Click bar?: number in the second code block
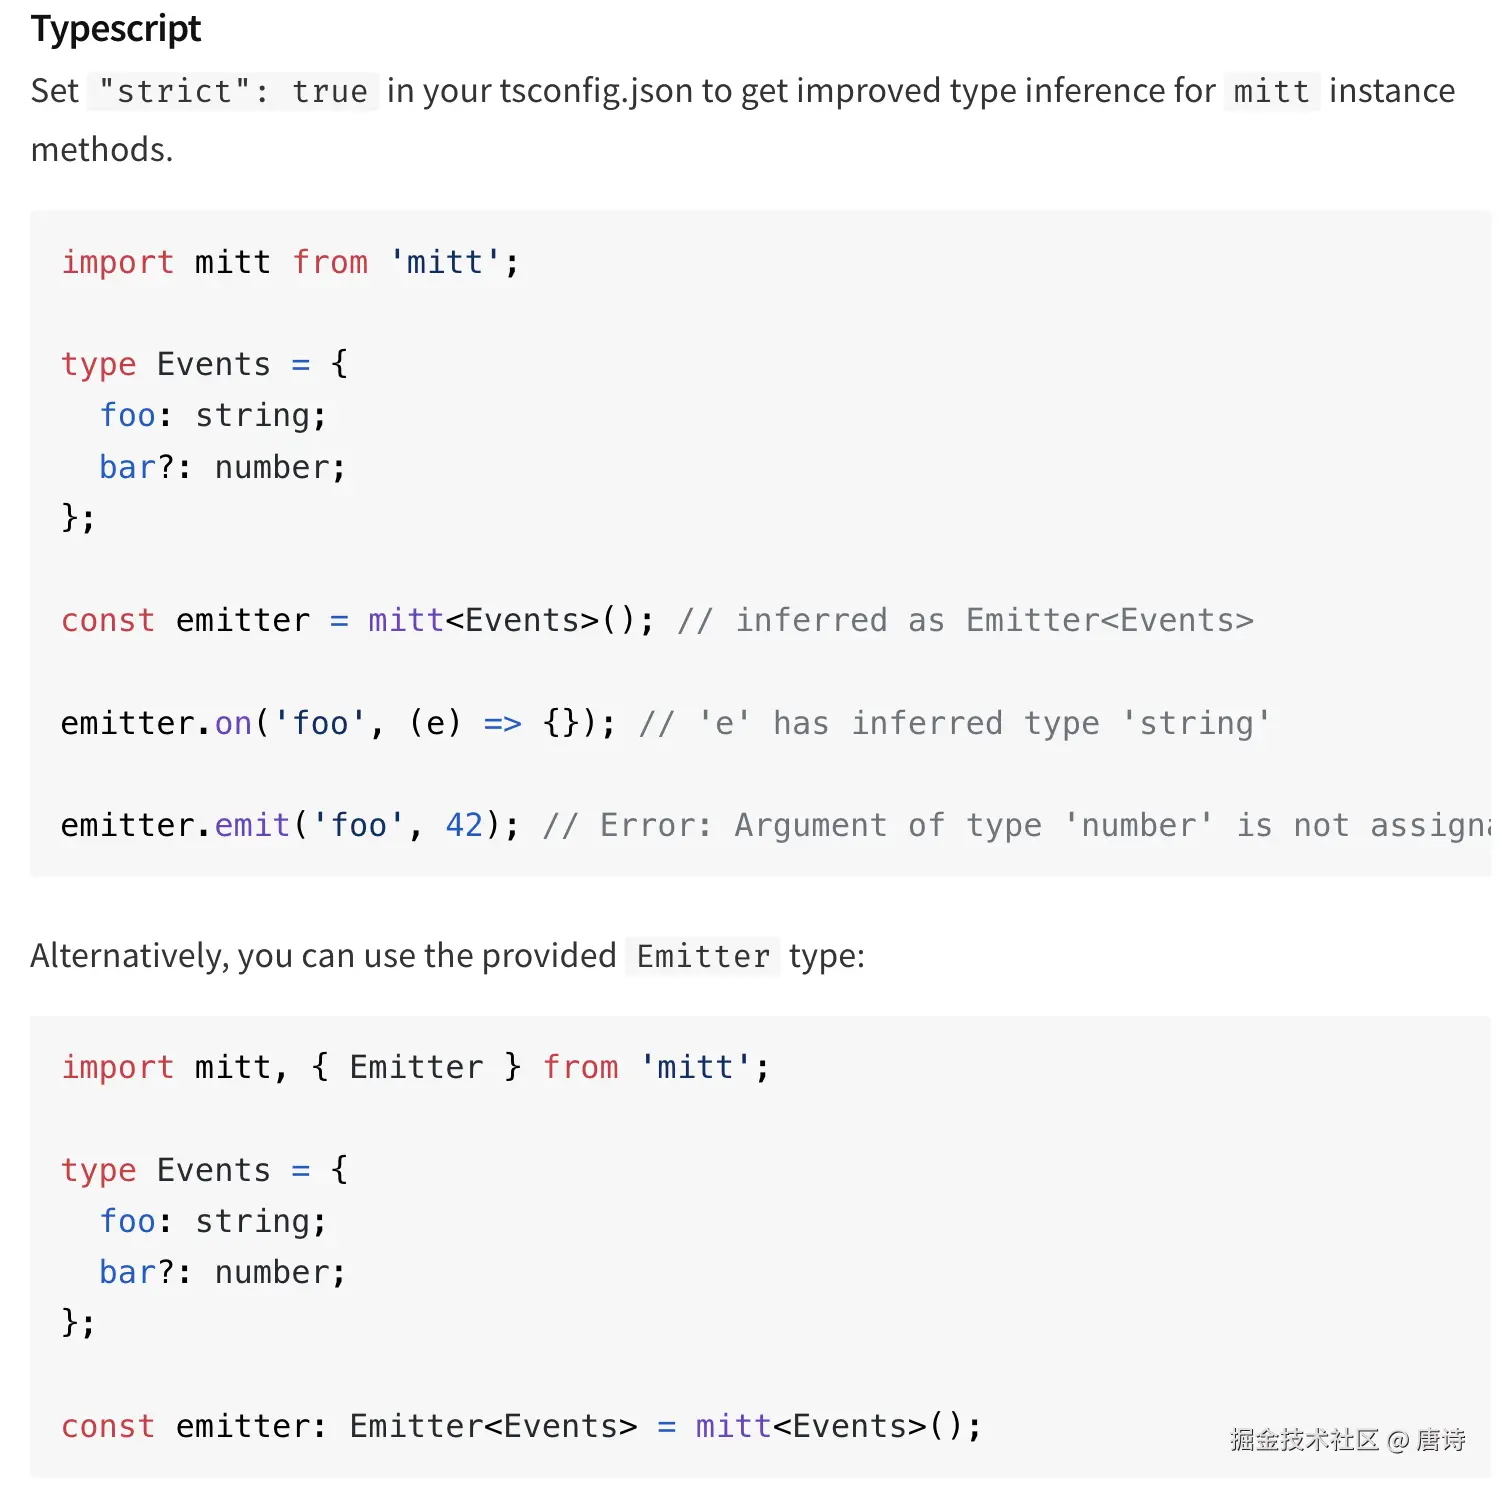The image size is (1502, 1490). coord(222,1272)
